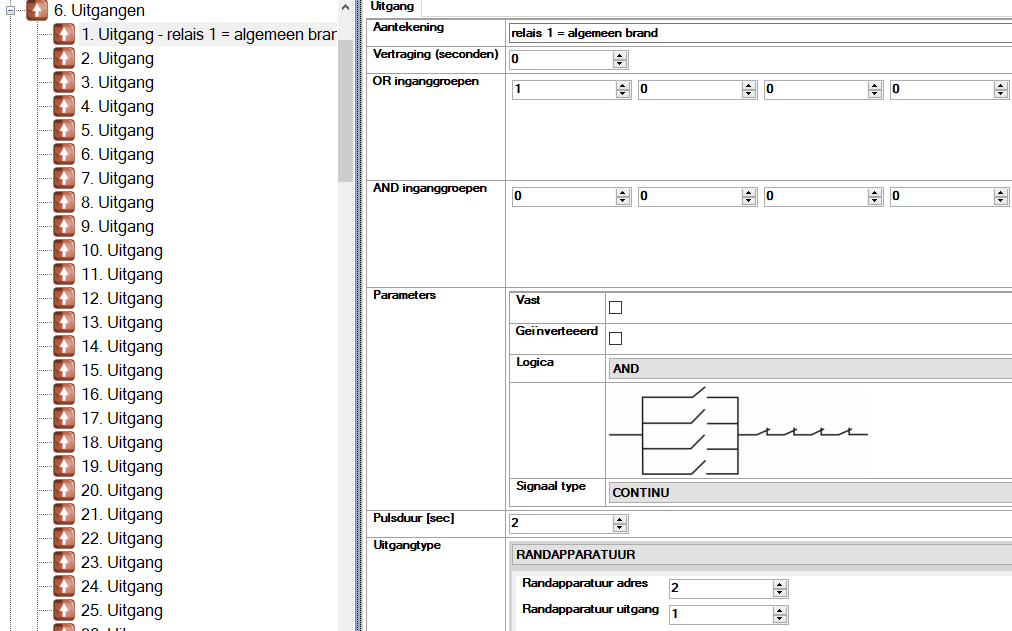
Task: Click the icon of 18. Uitgang
Action: coord(64,441)
